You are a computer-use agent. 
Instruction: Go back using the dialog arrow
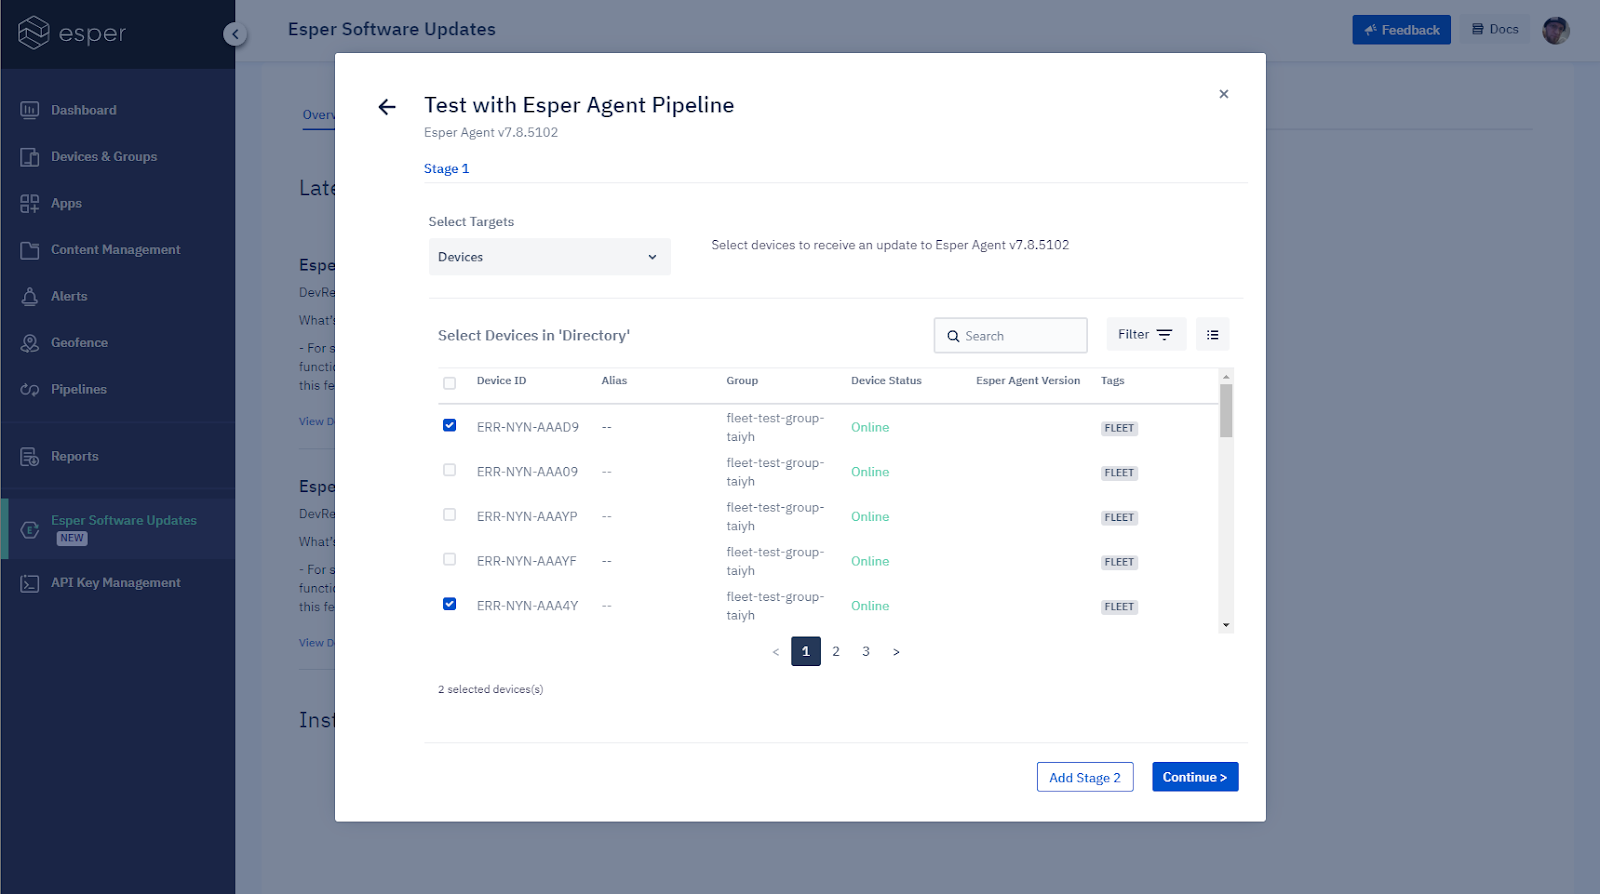(x=387, y=107)
